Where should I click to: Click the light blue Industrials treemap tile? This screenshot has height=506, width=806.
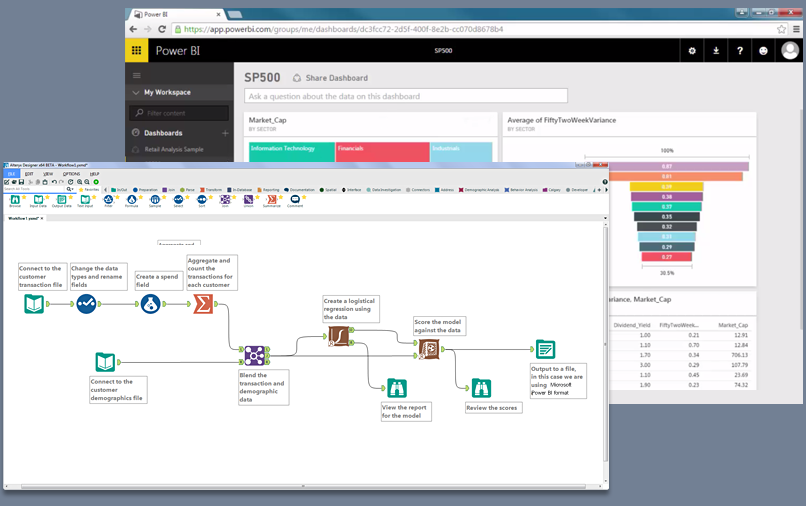coord(461,152)
